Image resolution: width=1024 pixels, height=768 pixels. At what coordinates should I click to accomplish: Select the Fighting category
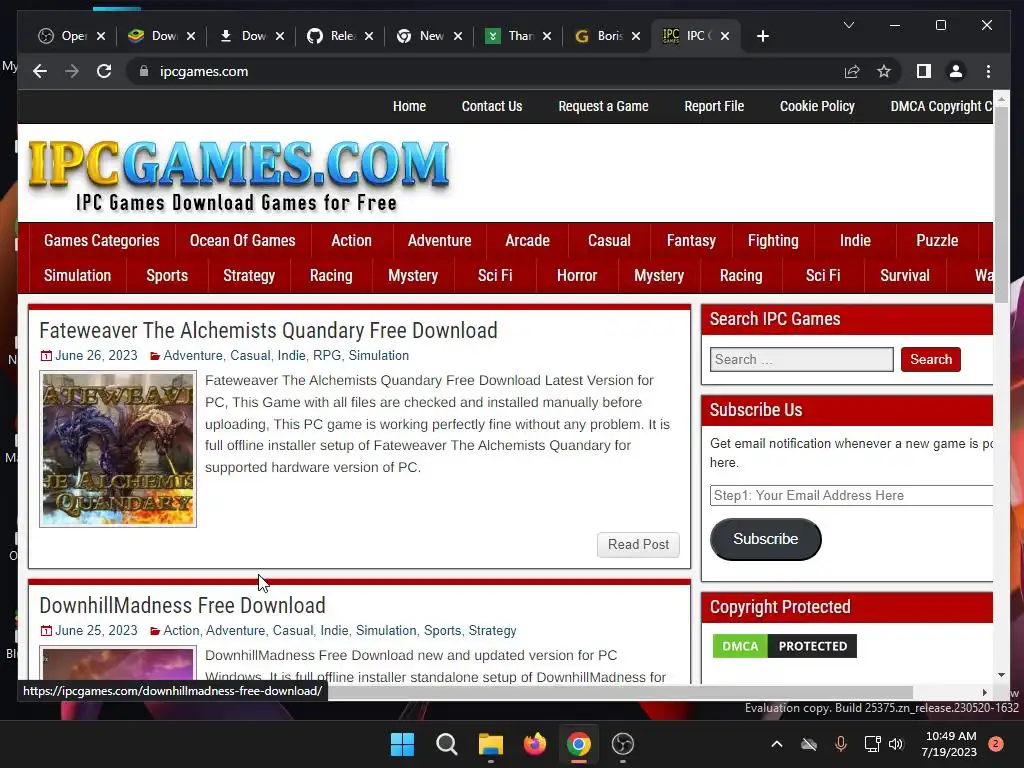pyautogui.click(x=773, y=240)
